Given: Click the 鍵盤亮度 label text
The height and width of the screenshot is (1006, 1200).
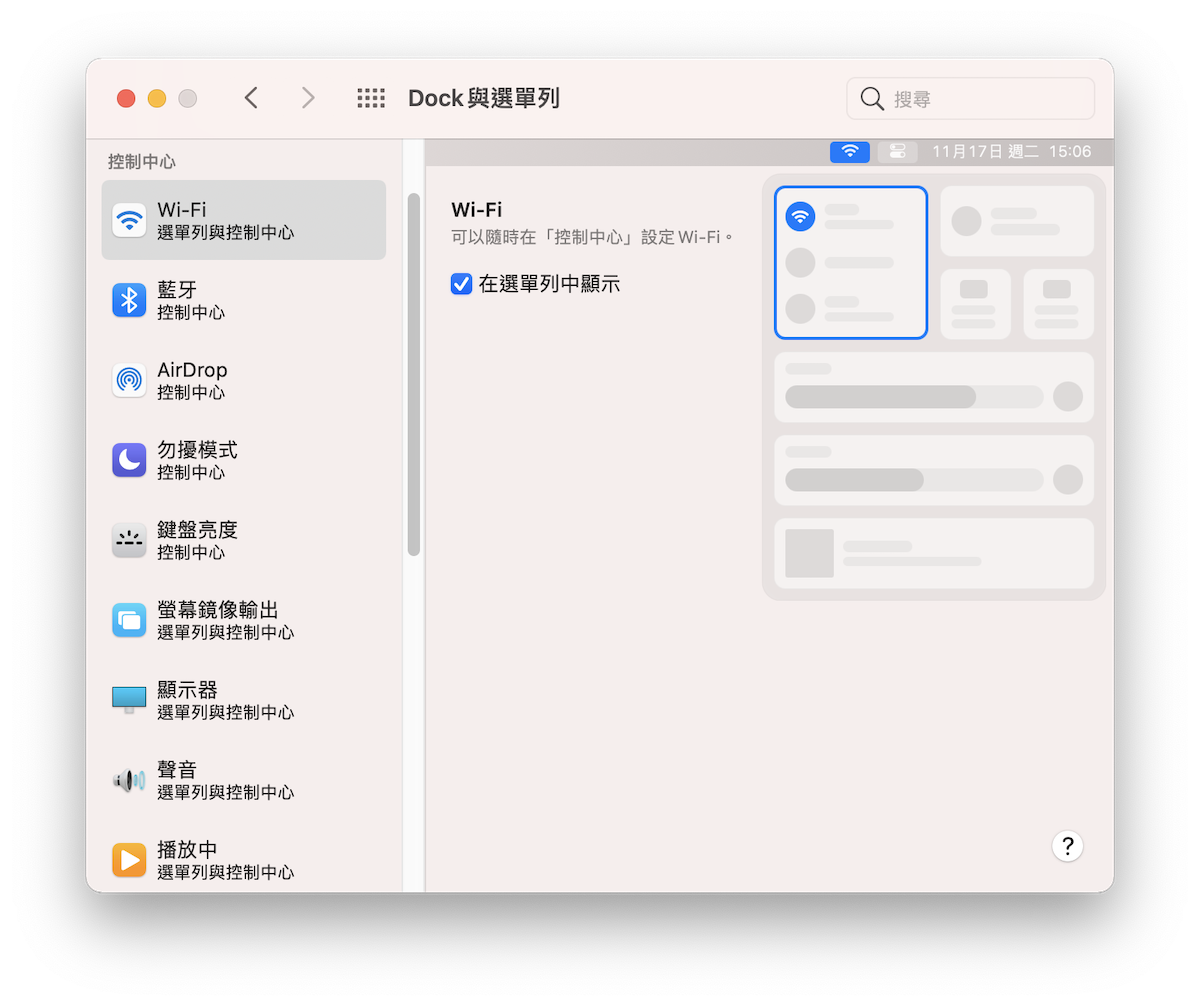Looking at the screenshot, I should click(x=197, y=530).
